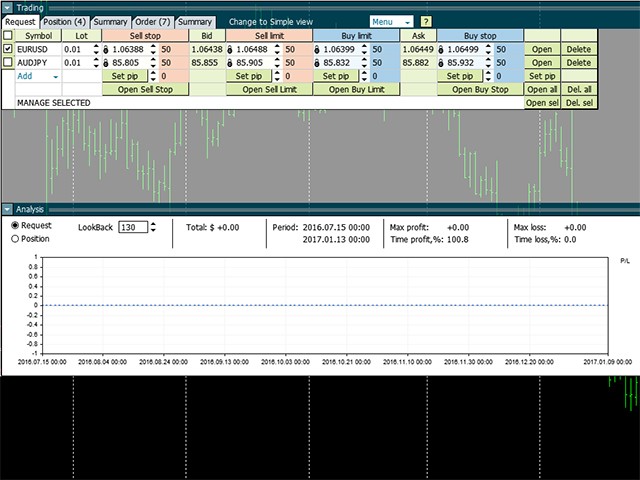Click the LookBack input field

(x=131, y=228)
